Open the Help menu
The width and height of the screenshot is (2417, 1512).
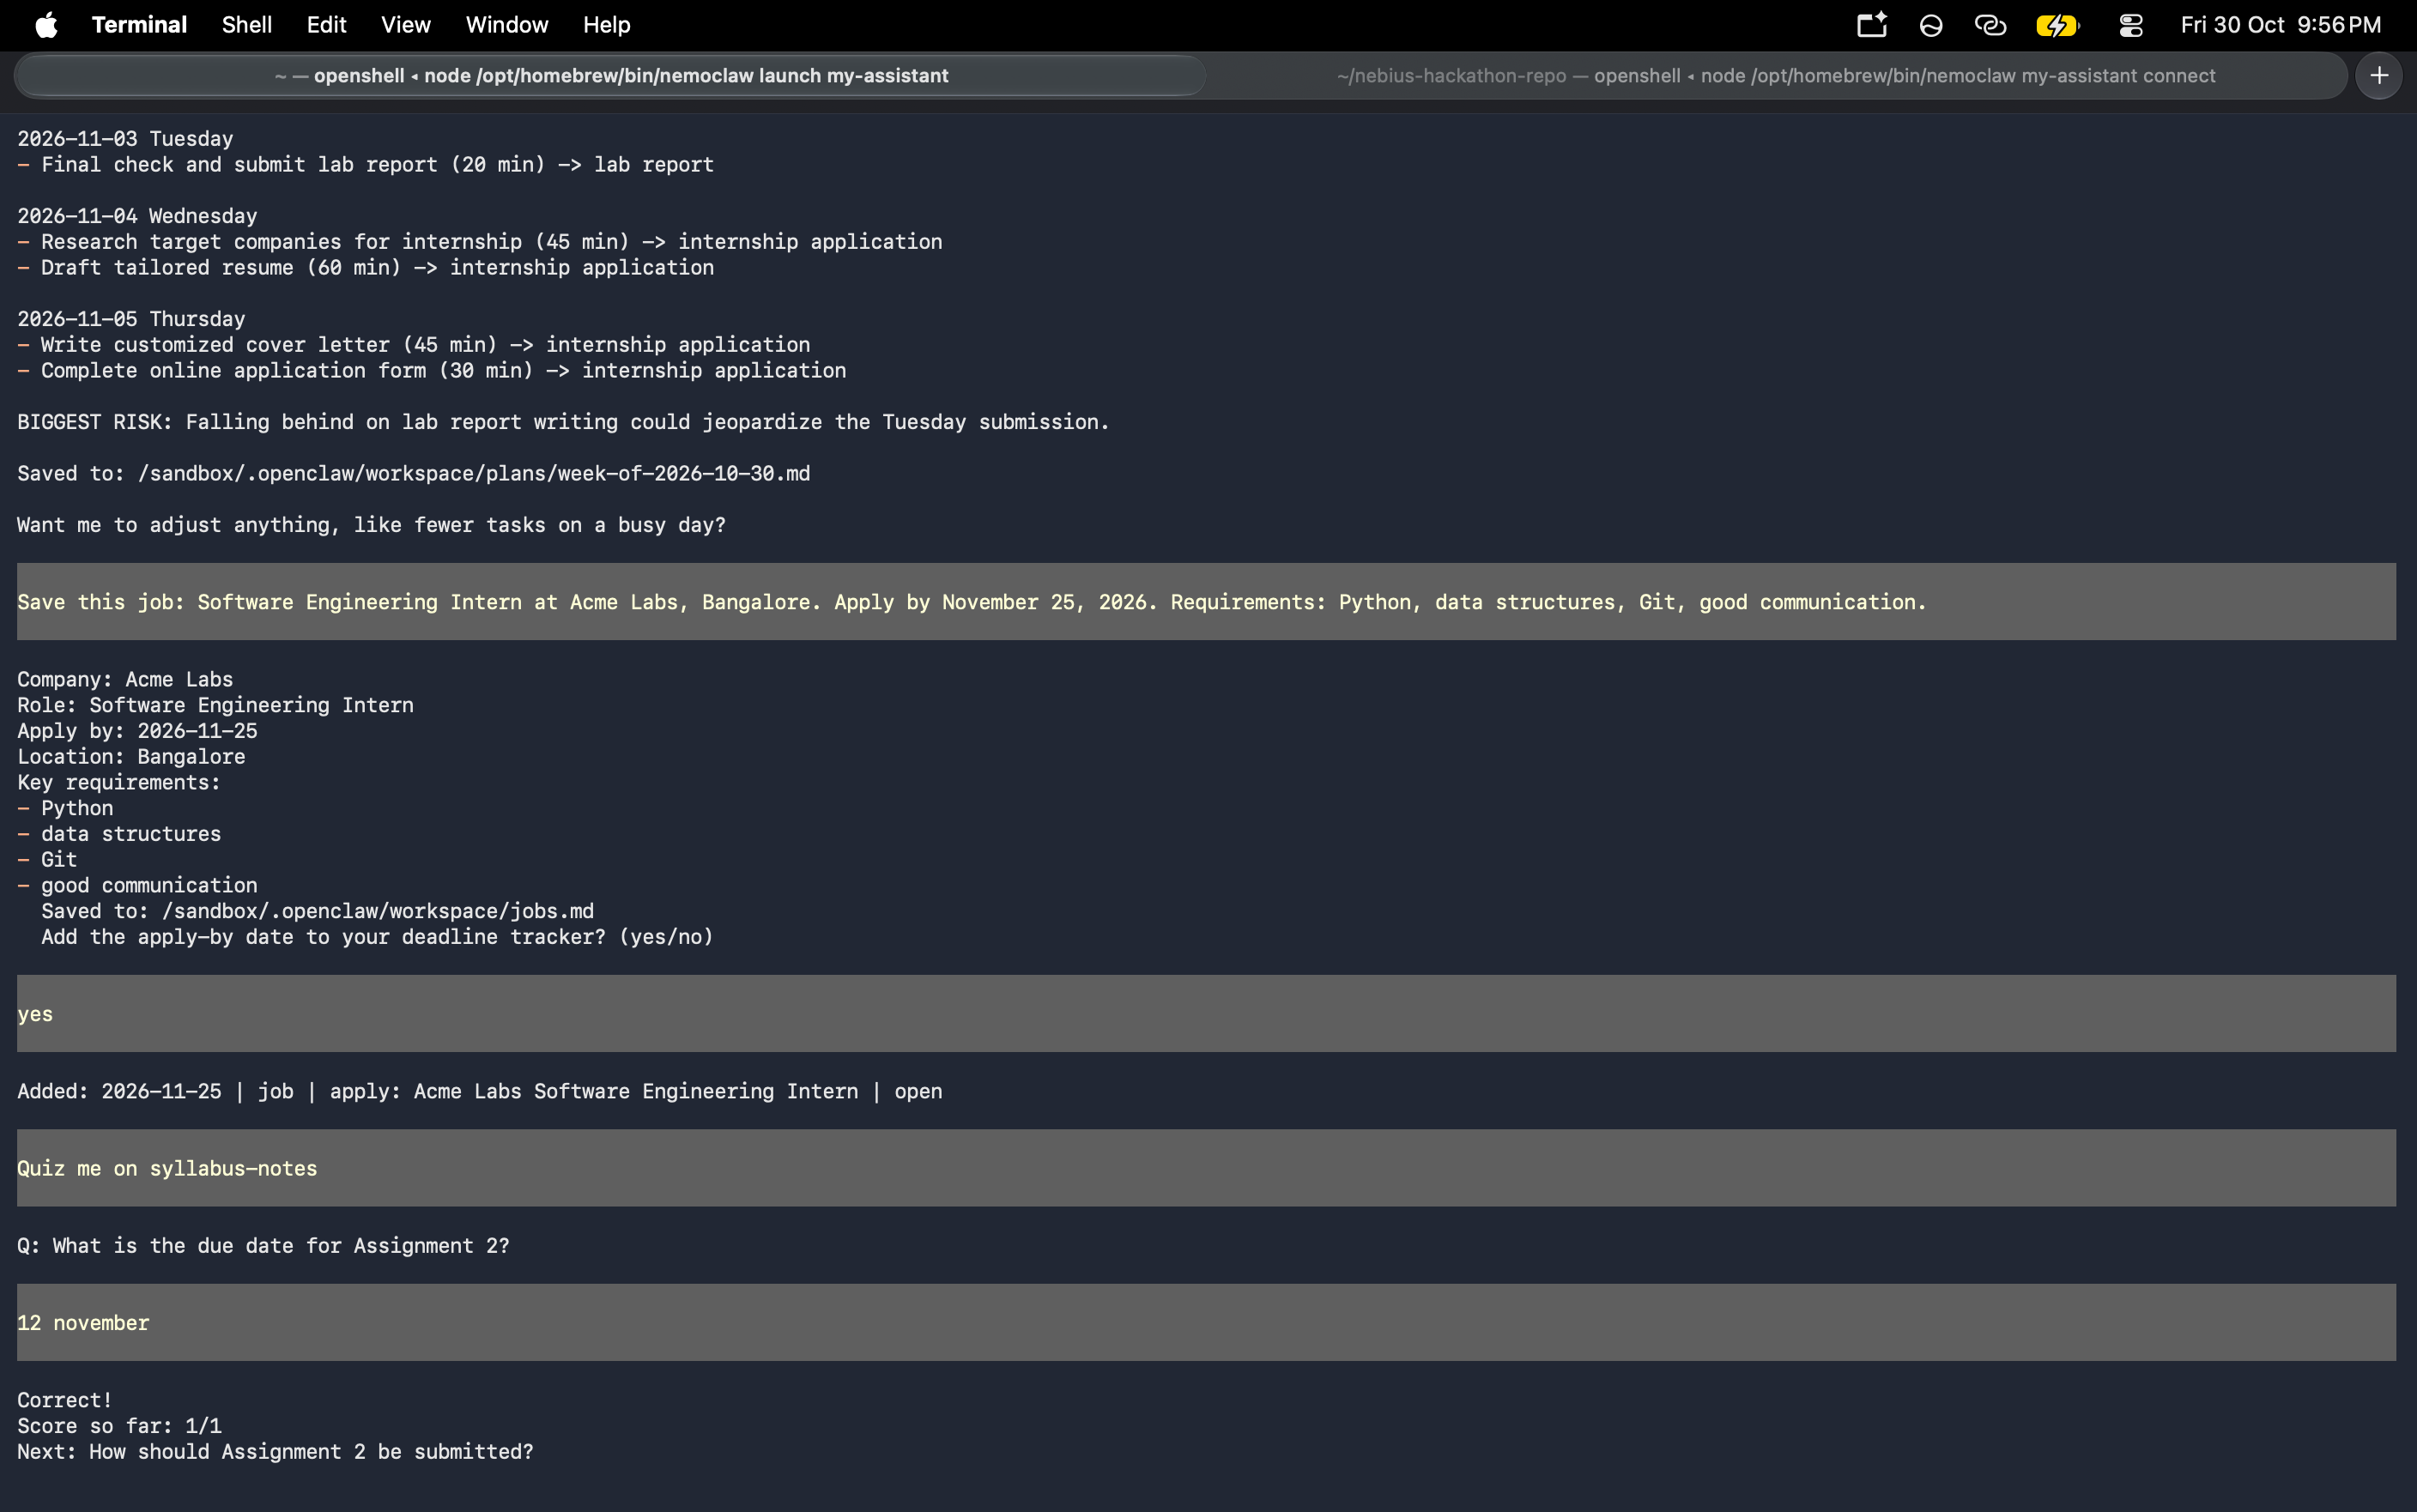(607, 25)
